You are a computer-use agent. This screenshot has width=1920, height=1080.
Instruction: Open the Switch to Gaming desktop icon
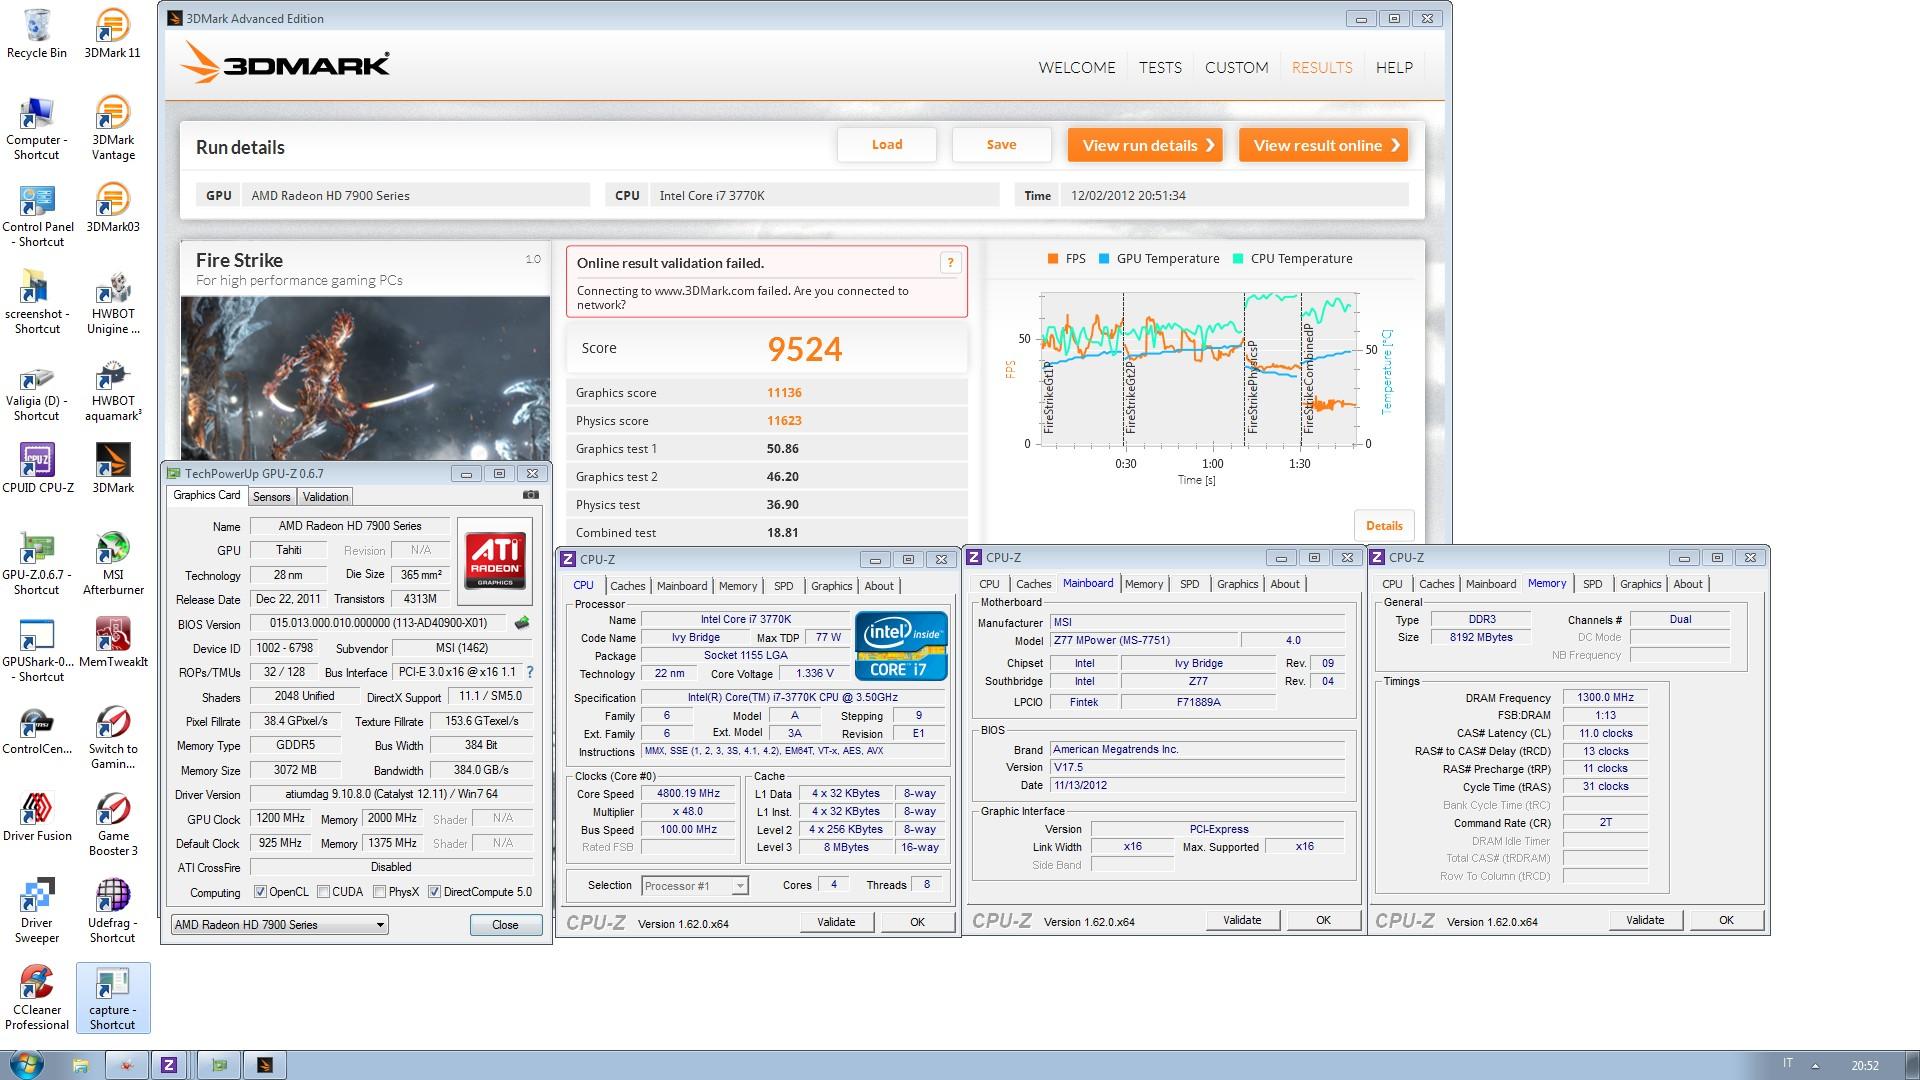(x=112, y=737)
